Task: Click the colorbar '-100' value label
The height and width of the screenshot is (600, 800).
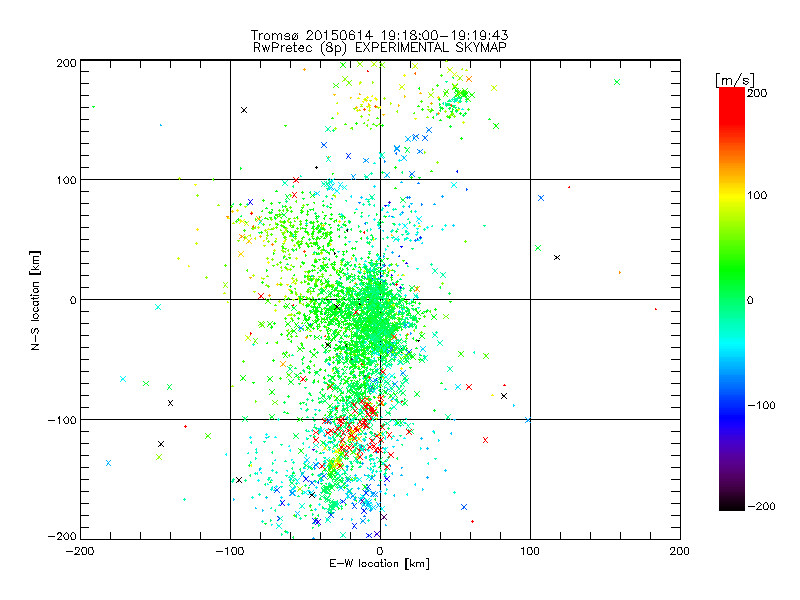Action: coord(761,405)
